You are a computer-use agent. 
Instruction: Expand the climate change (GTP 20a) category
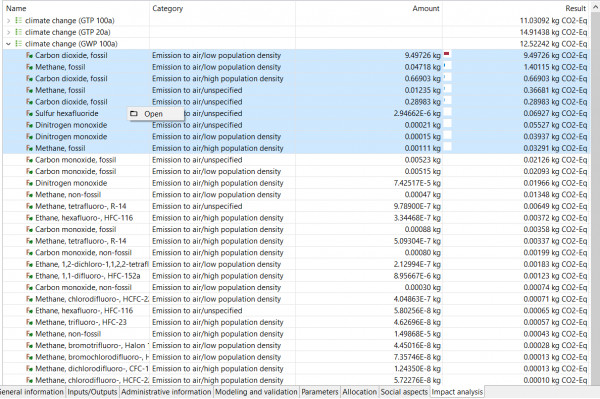(x=8, y=32)
